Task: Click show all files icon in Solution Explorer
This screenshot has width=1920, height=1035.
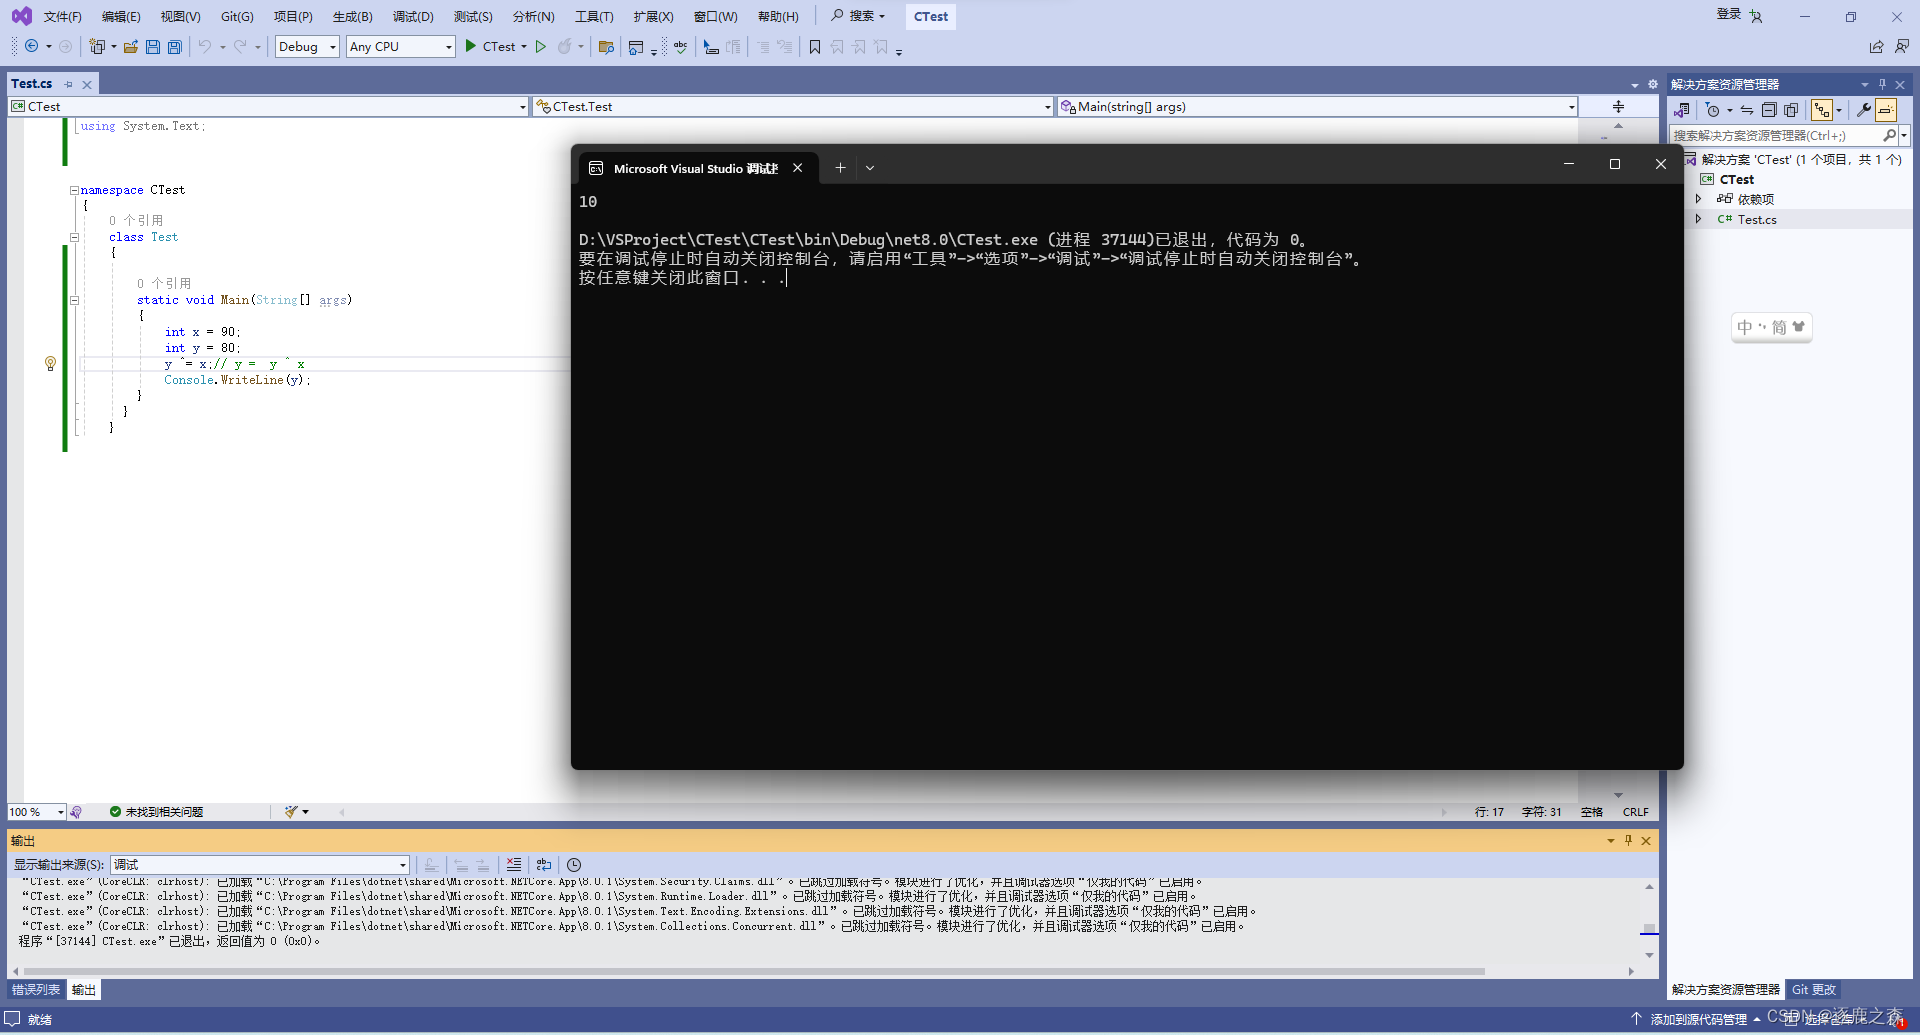Action: click(x=1791, y=110)
